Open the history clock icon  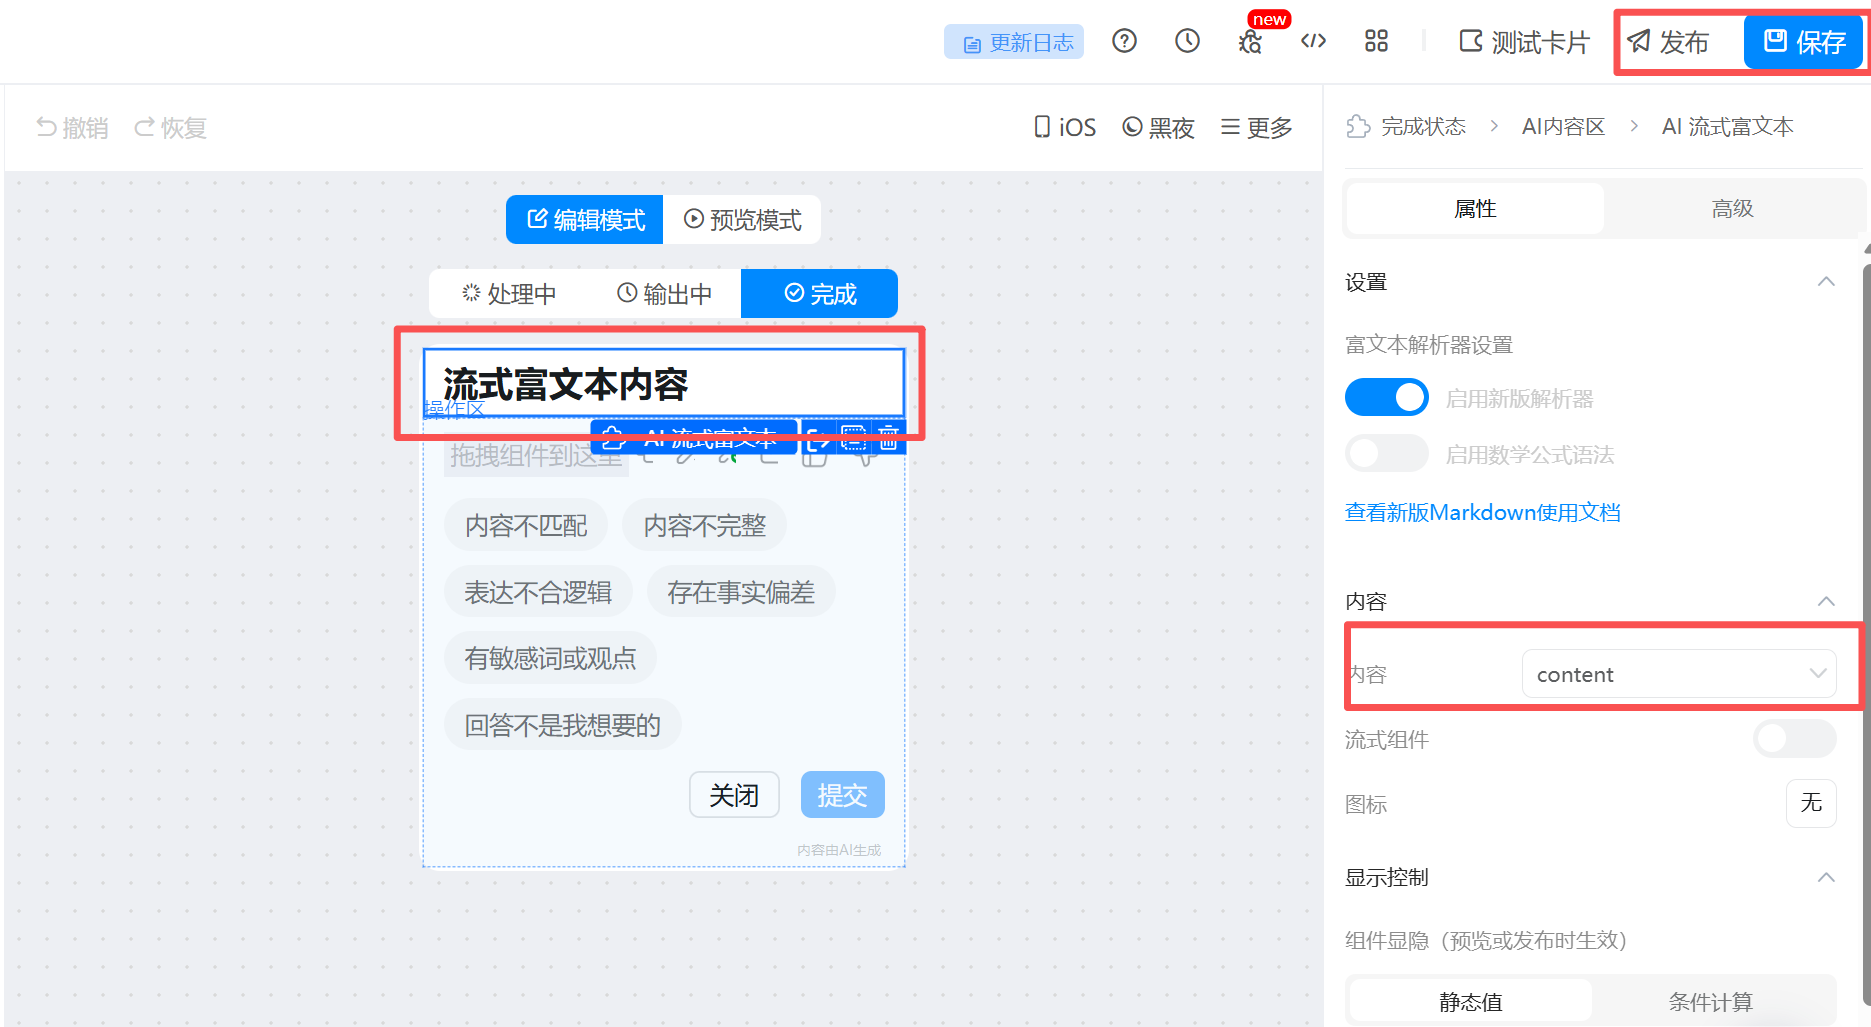pos(1187,41)
